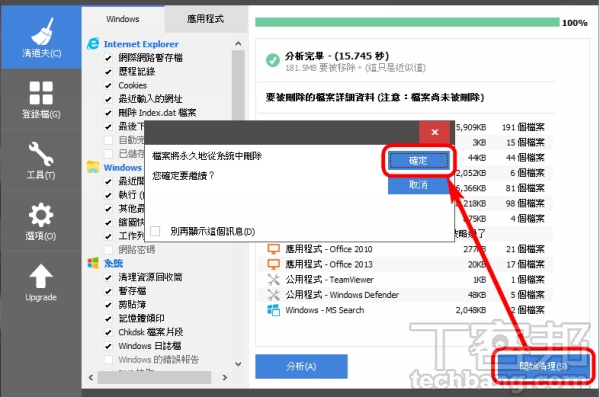Toggle 剪貼簿 checkbox
The width and height of the screenshot is (600, 397).
[x=108, y=305]
